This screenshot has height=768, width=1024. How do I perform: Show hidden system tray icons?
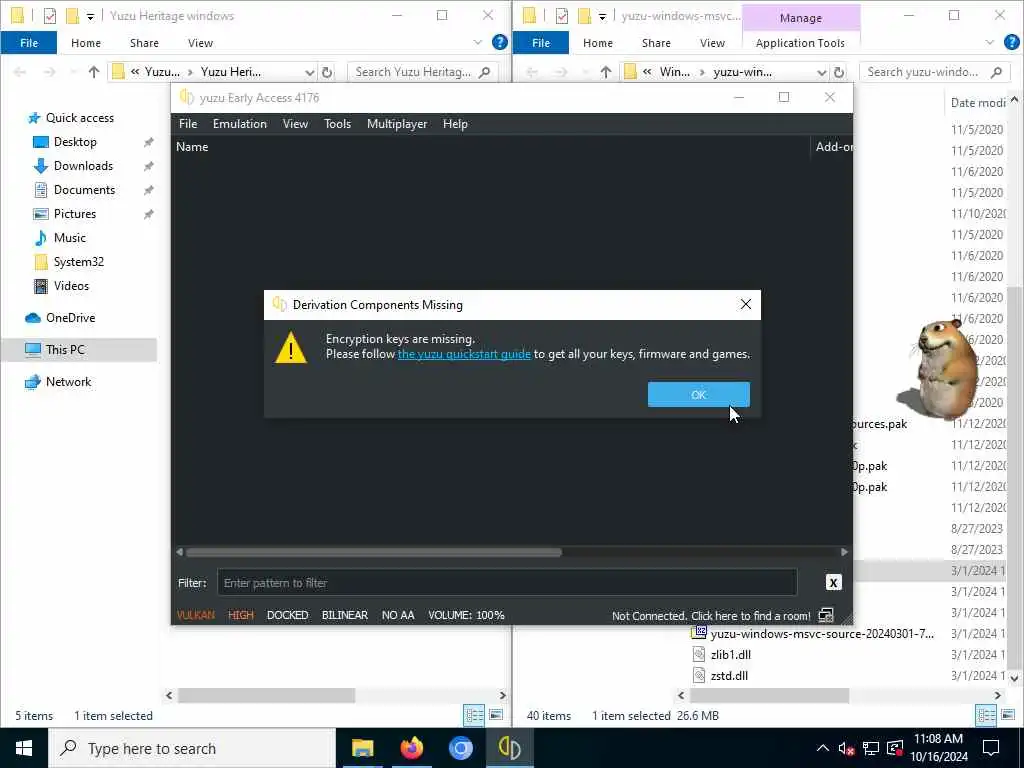(x=823, y=748)
